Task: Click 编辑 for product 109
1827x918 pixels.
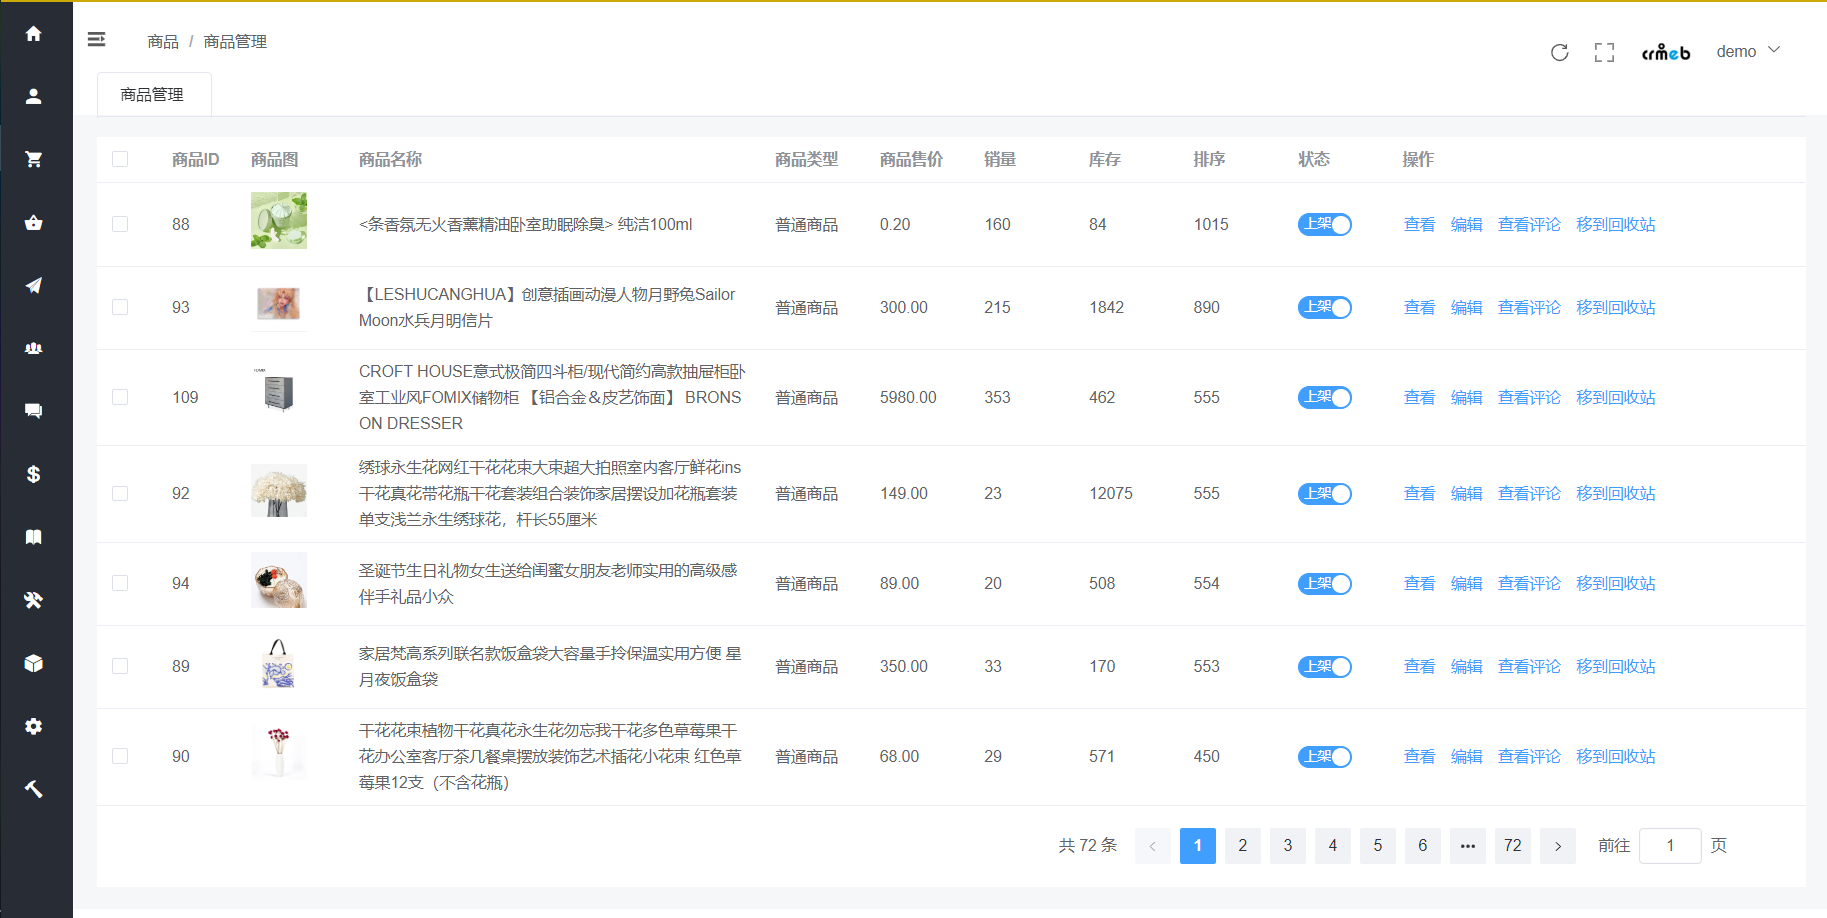Action: tap(1466, 397)
